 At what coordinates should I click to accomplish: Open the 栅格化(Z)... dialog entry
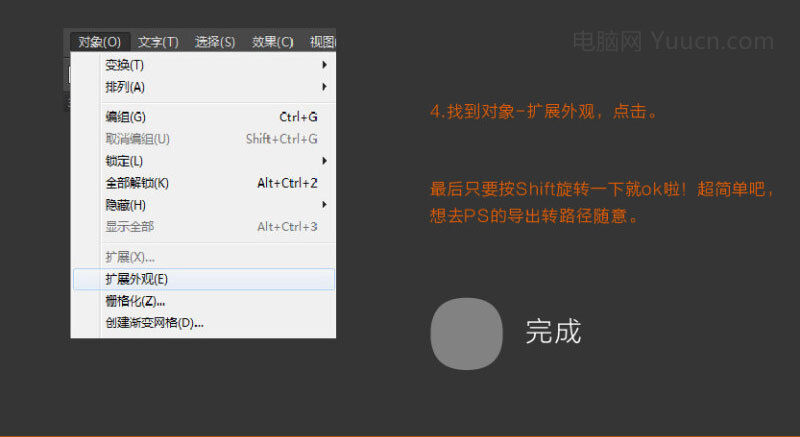[135, 301]
